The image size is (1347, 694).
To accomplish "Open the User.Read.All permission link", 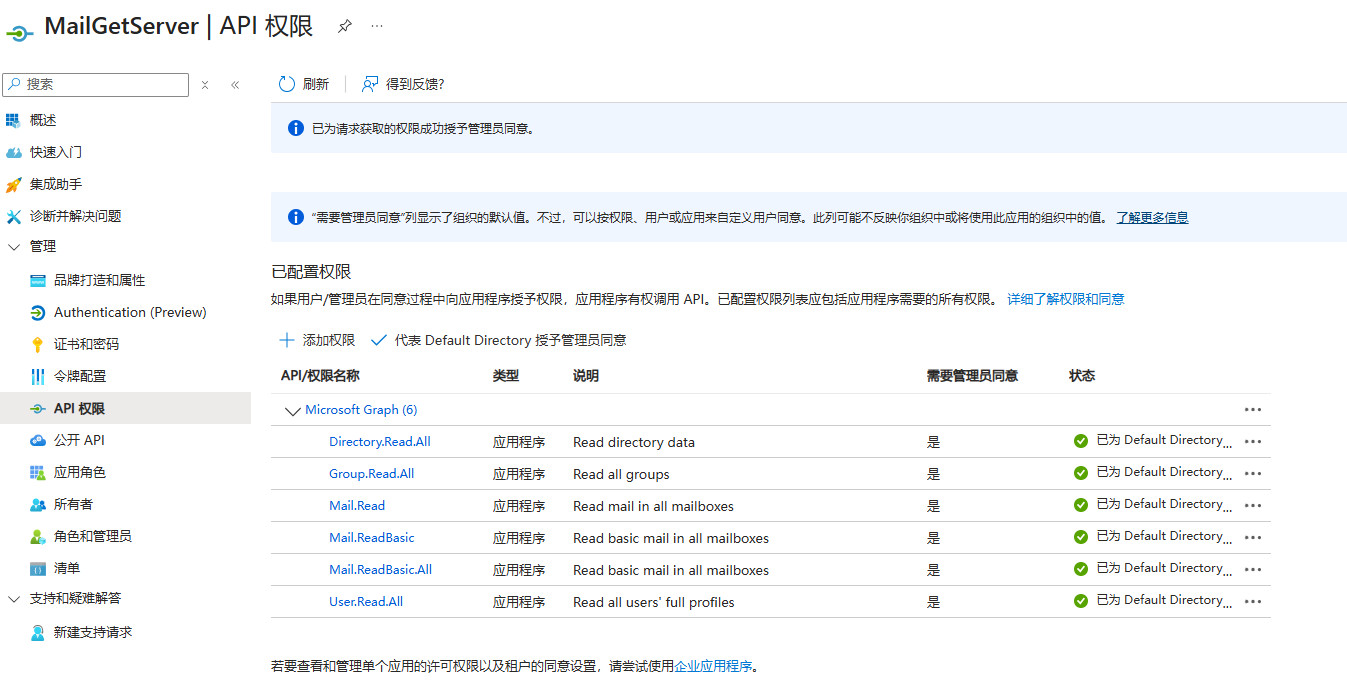I will tap(366, 602).
